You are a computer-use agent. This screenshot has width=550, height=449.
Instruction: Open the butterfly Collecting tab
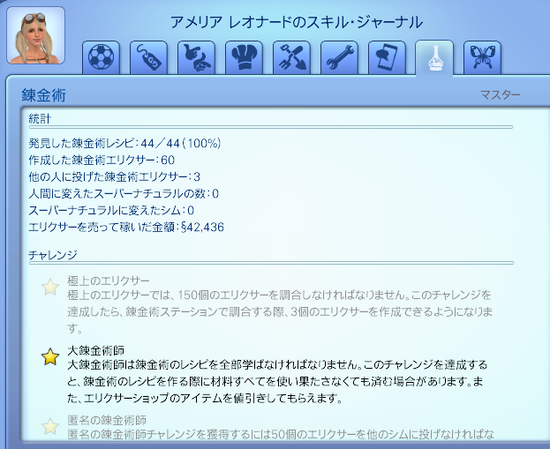coord(482,58)
